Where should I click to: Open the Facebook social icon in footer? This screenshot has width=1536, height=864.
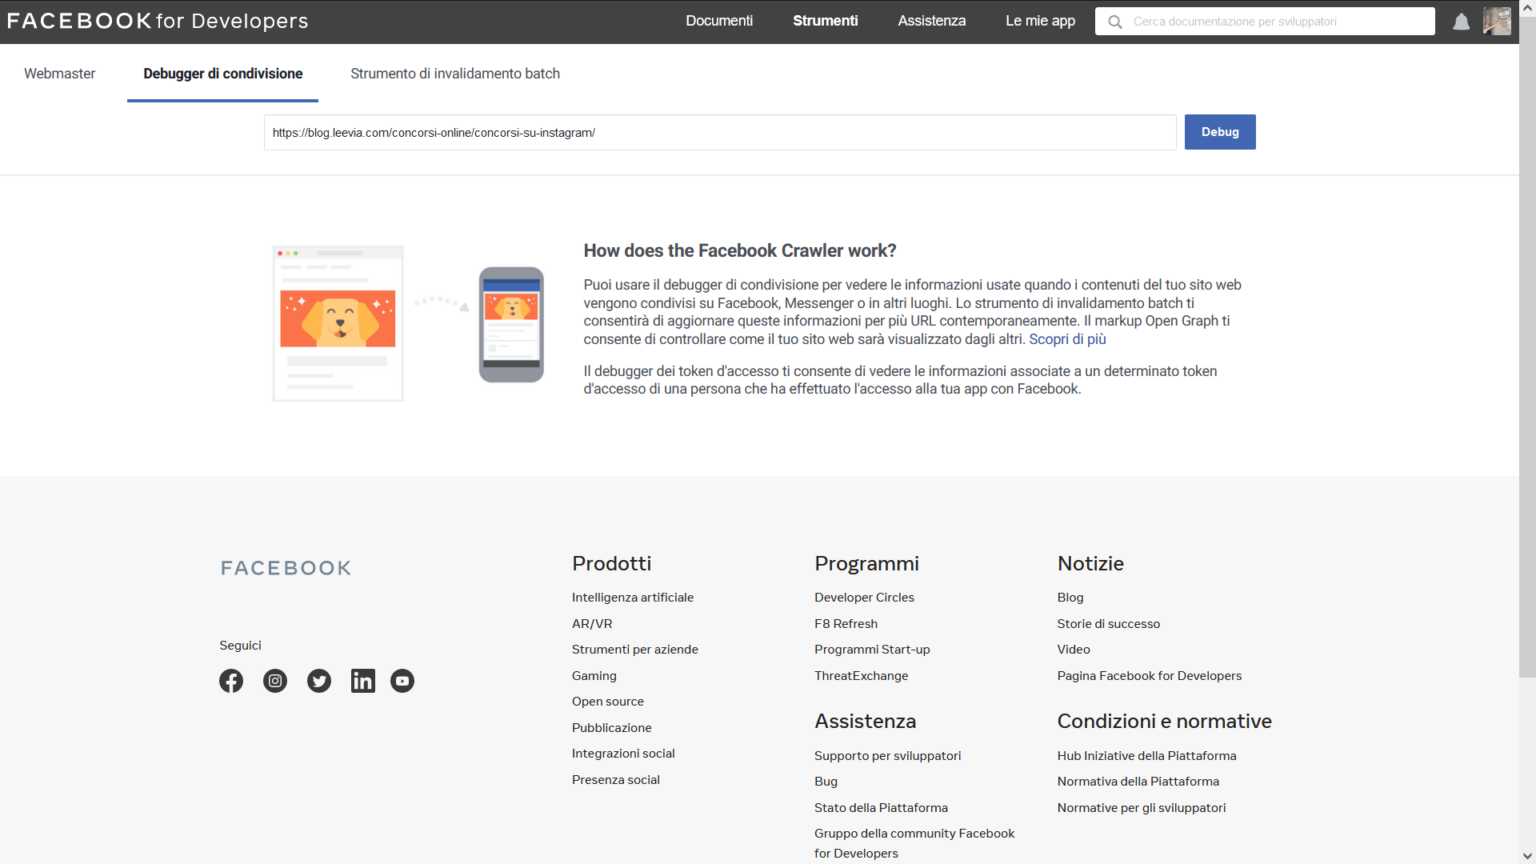click(x=231, y=681)
